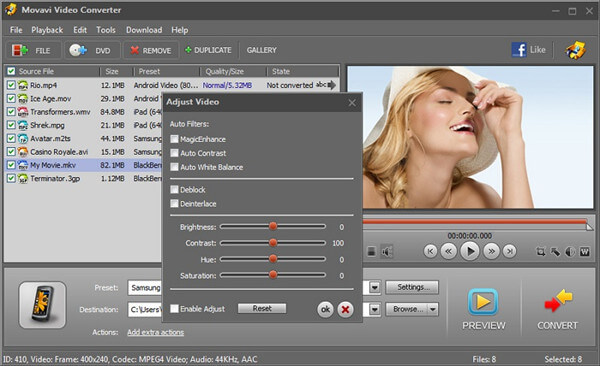The height and width of the screenshot is (366, 600).
Task: Open the Download menu
Action: pos(144,30)
